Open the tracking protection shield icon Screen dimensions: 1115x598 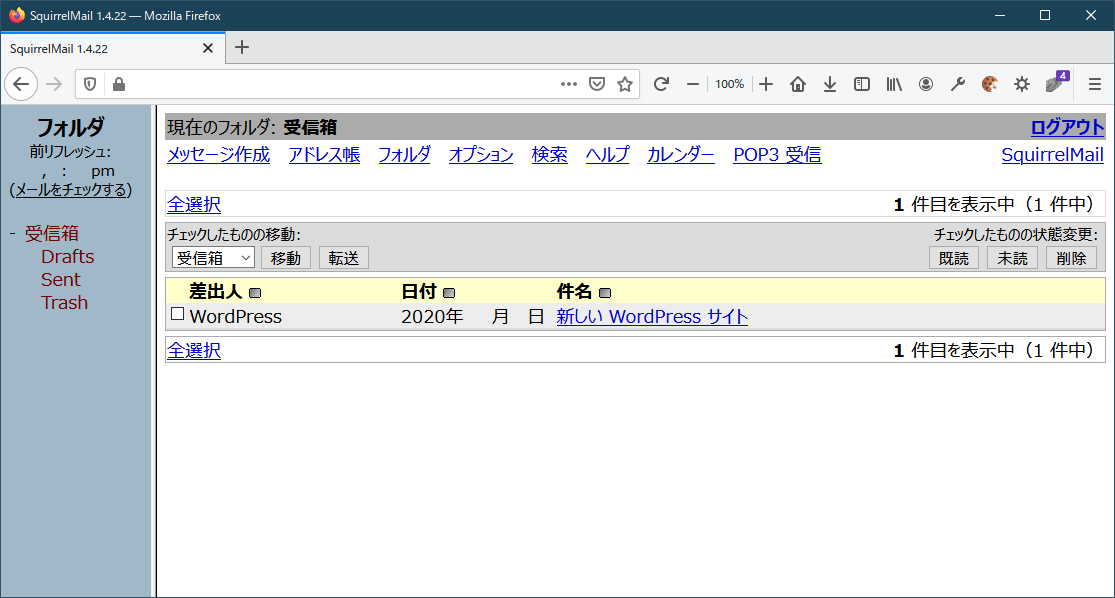point(90,85)
